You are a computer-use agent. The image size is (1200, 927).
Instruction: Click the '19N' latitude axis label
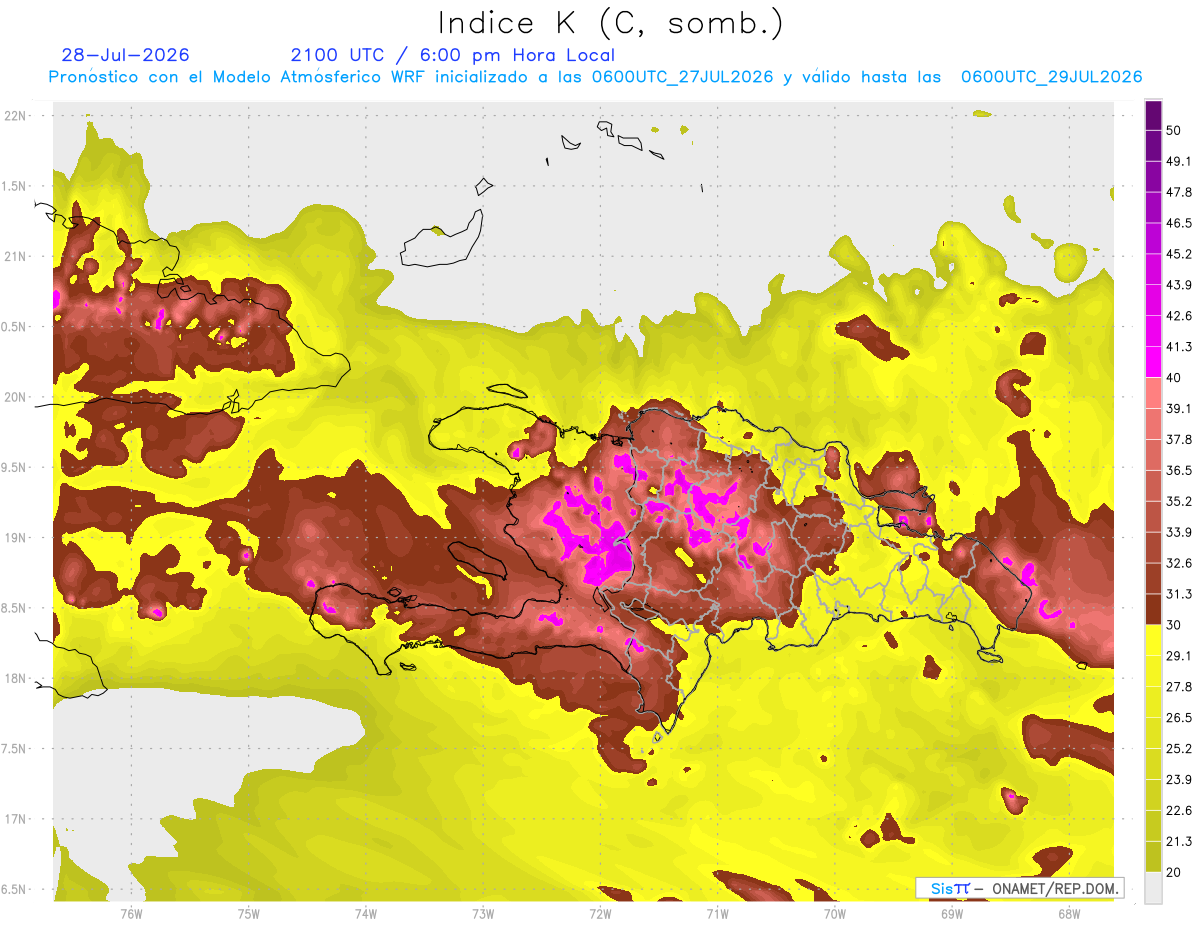[x=16, y=538]
